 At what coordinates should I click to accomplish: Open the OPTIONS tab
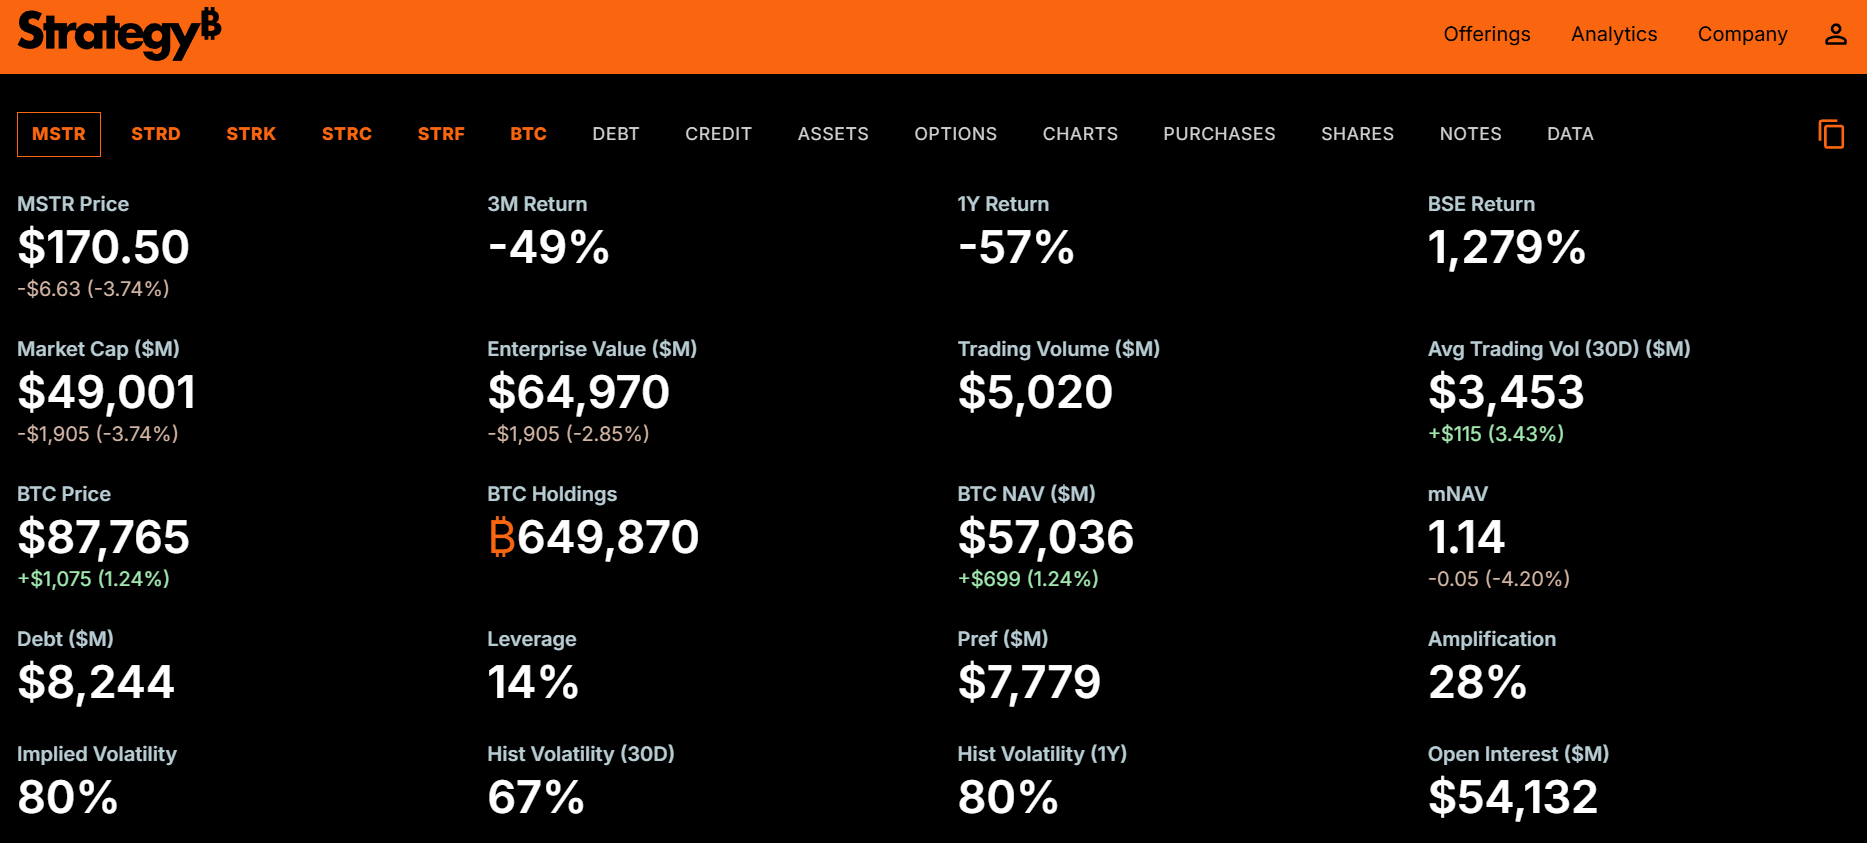click(x=955, y=134)
